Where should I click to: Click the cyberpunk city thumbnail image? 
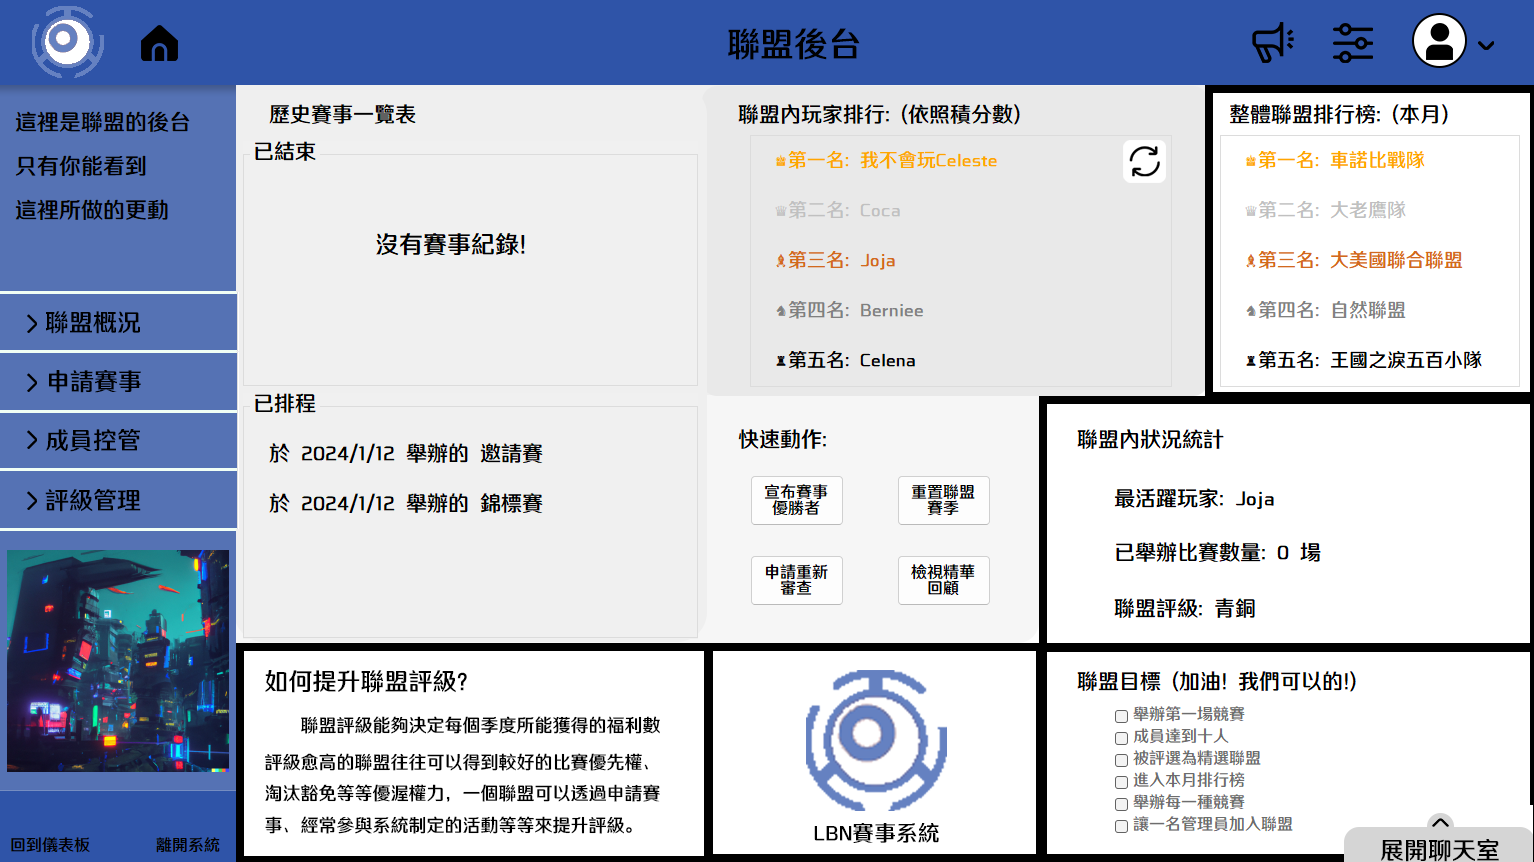(118, 661)
